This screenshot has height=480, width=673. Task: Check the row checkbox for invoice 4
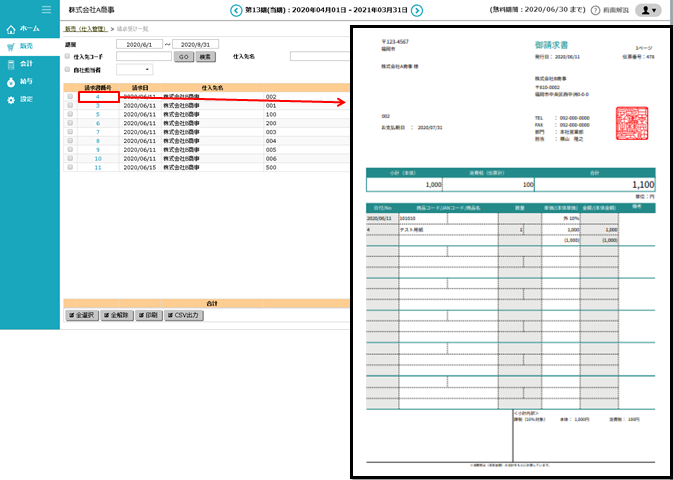[x=69, y=97]
